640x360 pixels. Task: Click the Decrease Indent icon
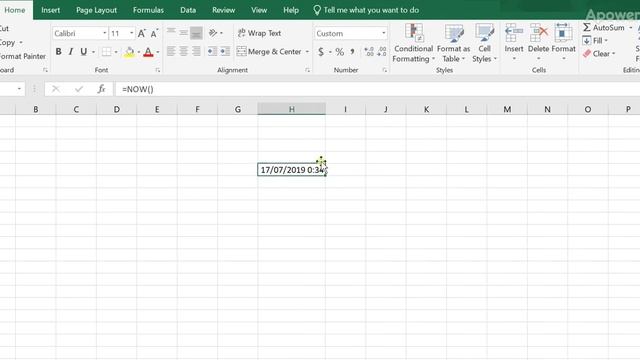212,51
